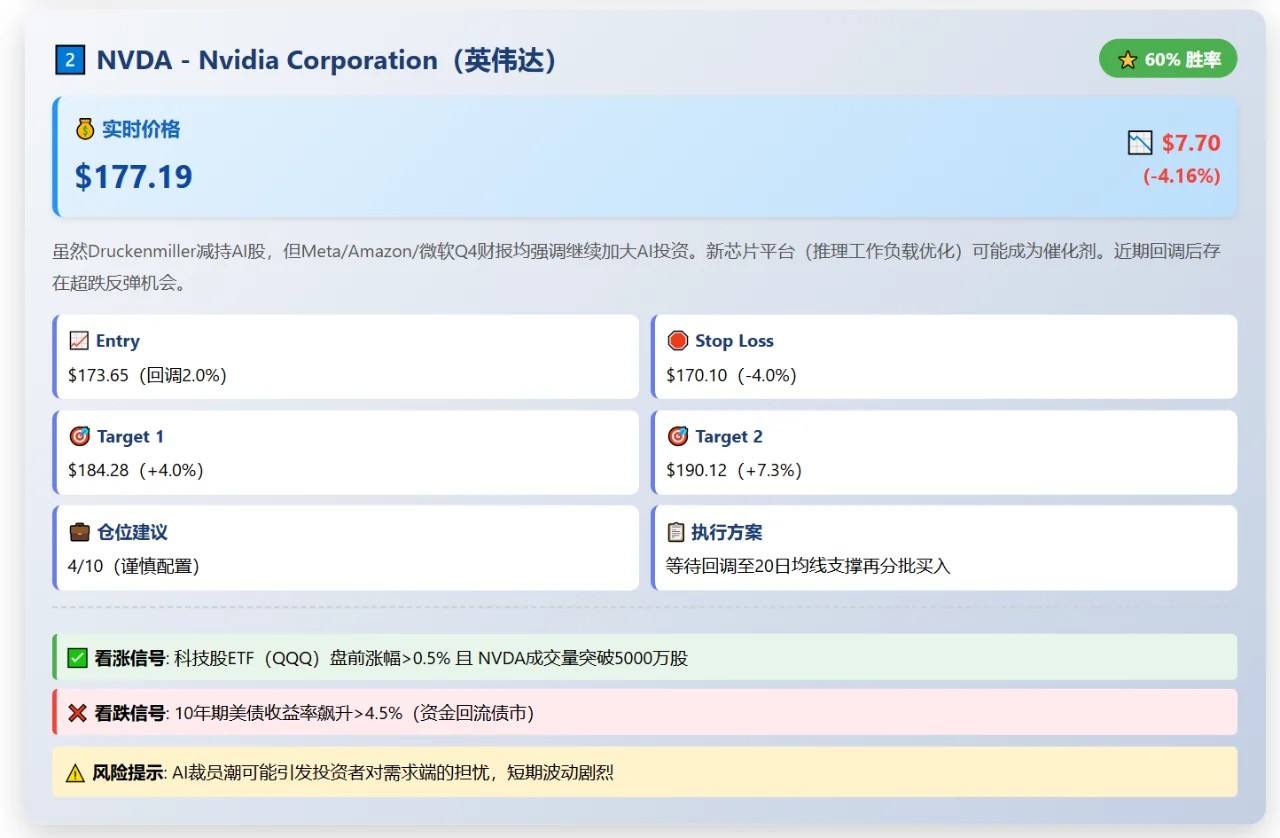Click the money bag icon beside 实时价格
The width and height of the screenshot is (1280, 838).
pos(85,129)
